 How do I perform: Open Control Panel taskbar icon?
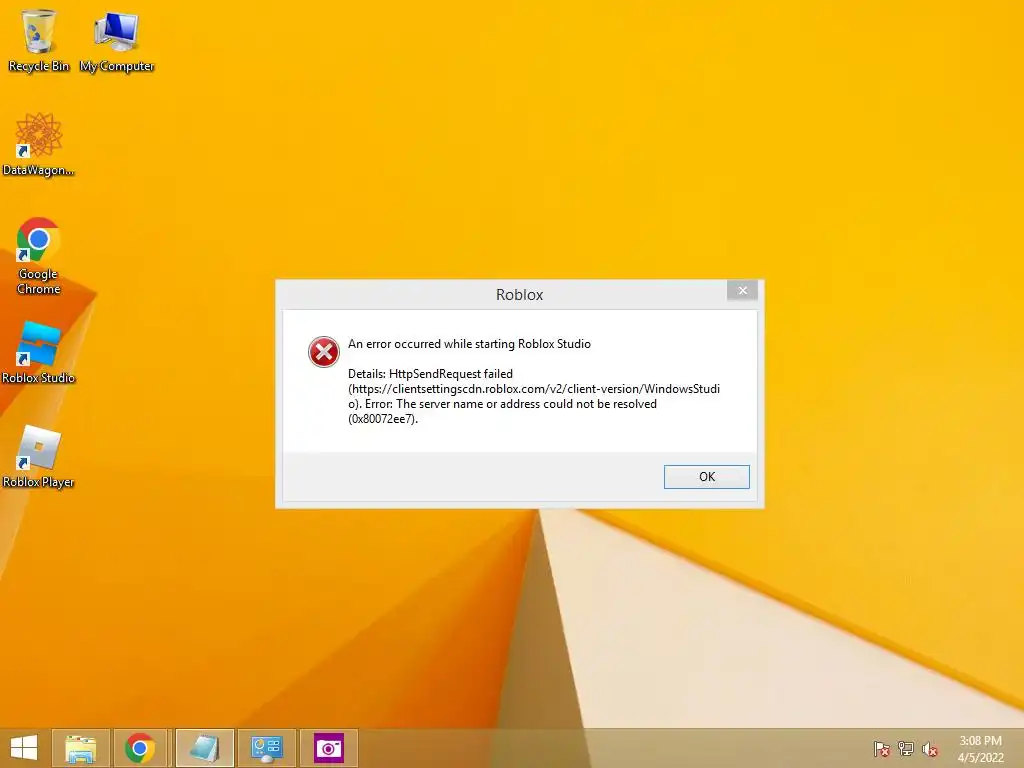pyautogui.click(x=266, y=748)
